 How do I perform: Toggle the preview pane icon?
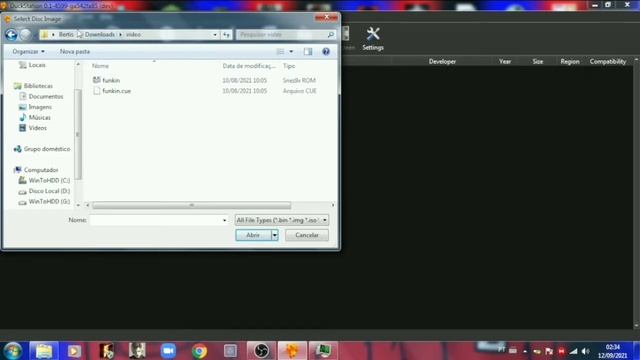[x=308, y=51]
